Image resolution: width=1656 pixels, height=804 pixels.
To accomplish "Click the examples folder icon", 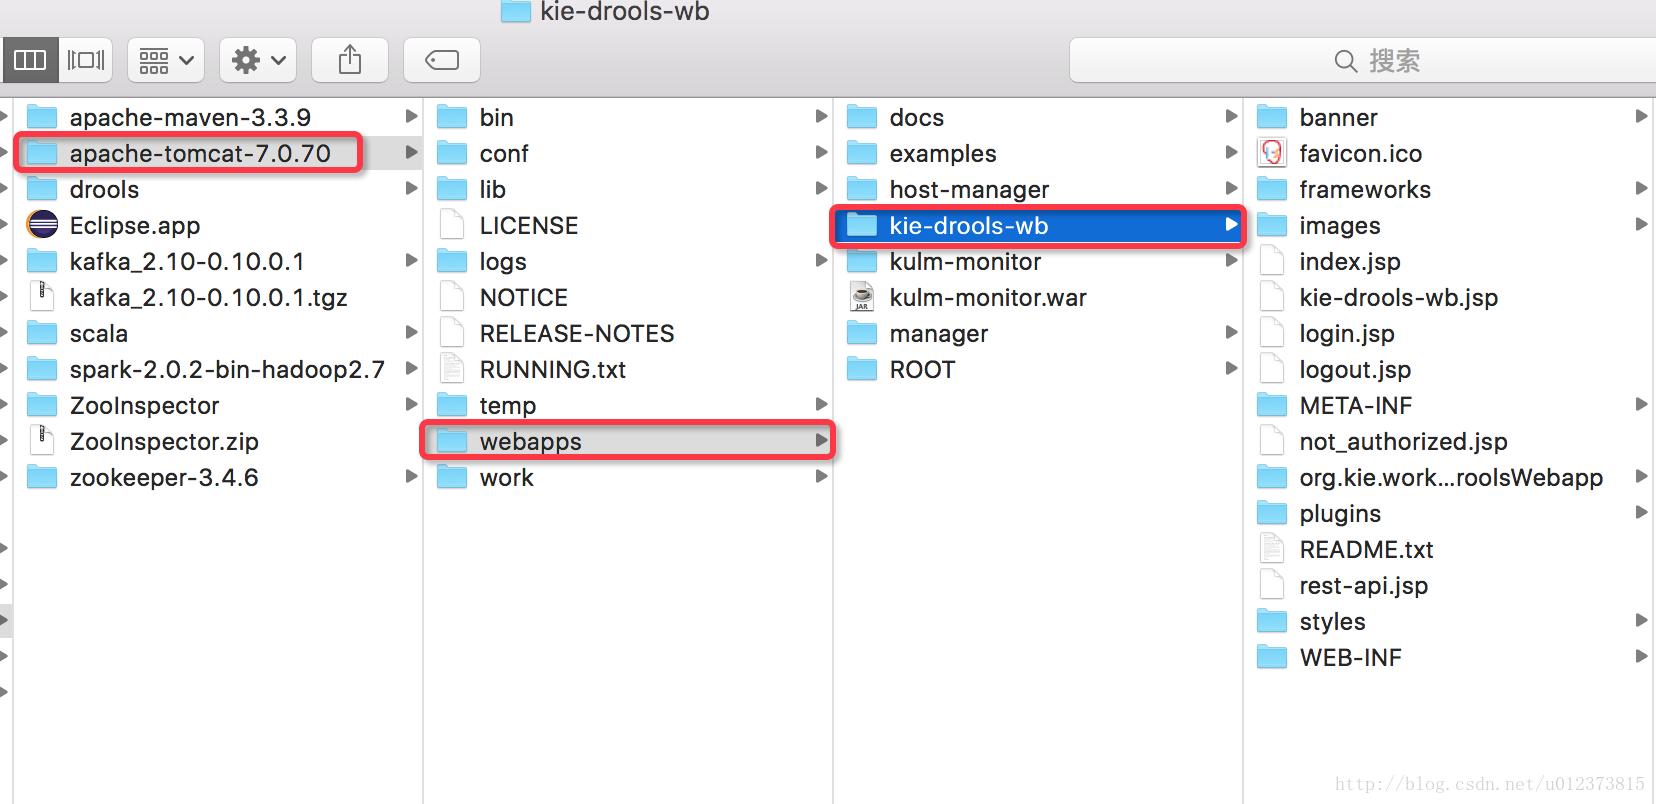I will (862, 153).
